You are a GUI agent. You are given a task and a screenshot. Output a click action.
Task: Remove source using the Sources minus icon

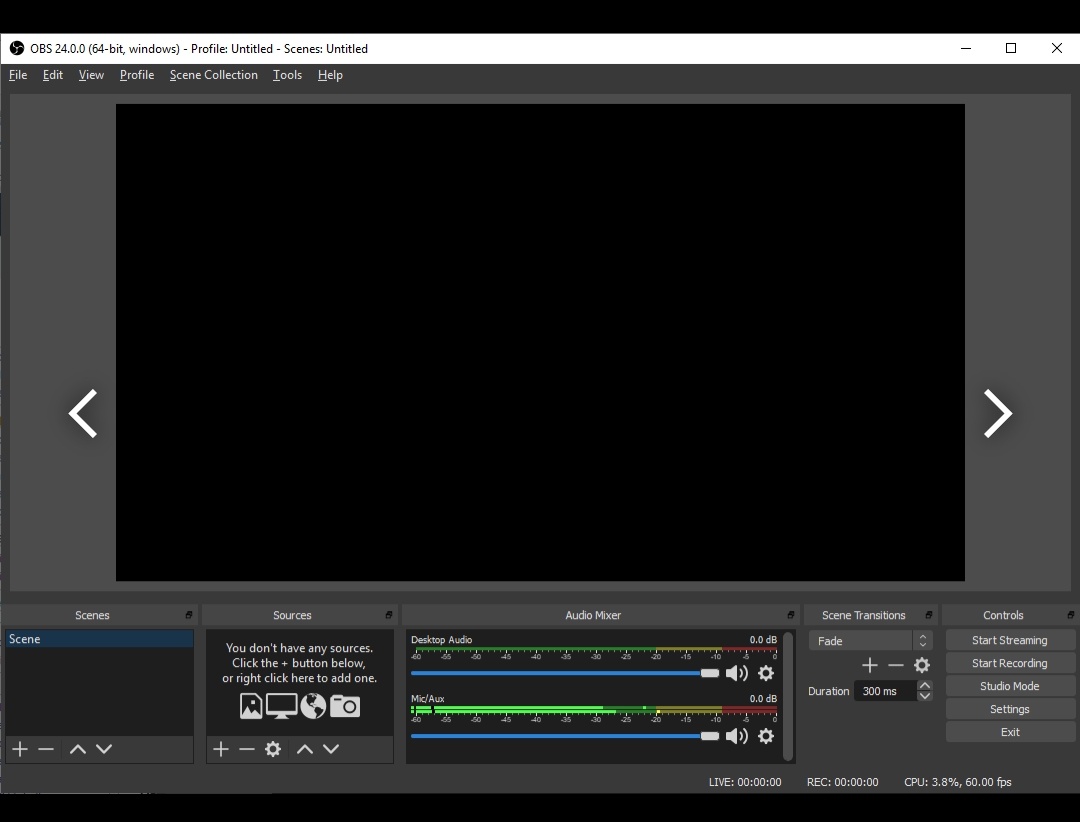[x=247, y=749]
